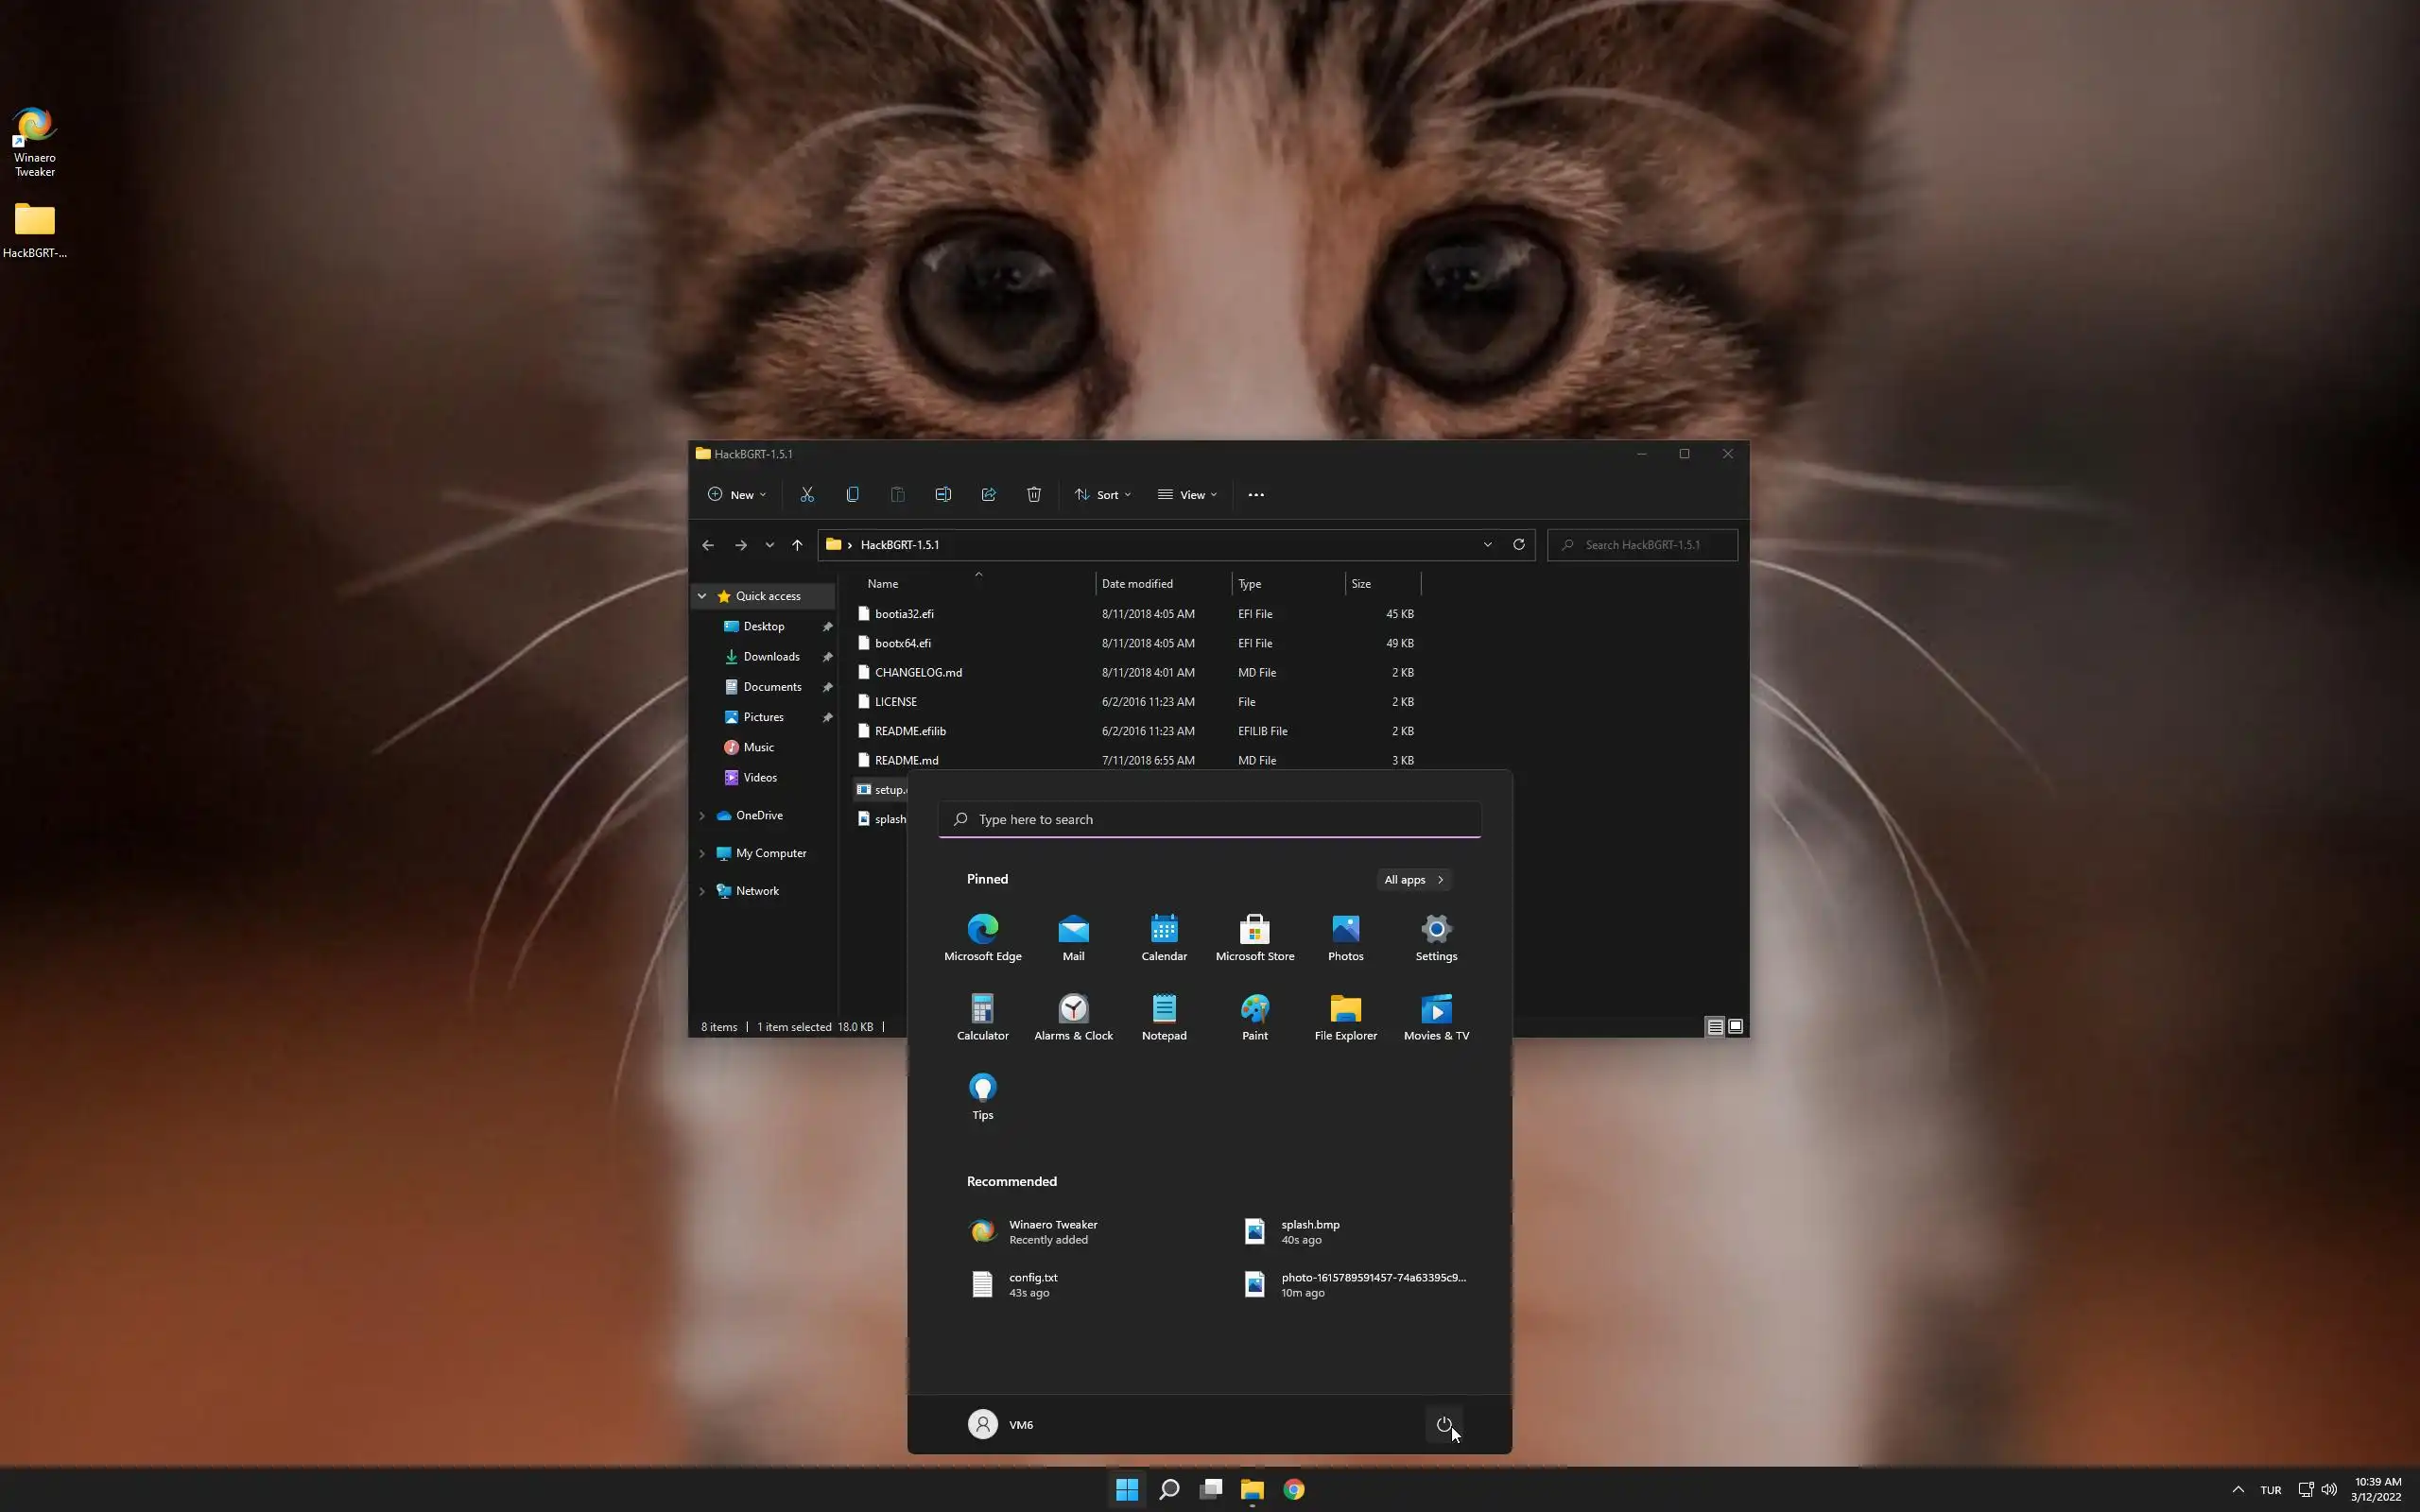This screenshot has height=1512, width=2420.
Task: Click the power button in Start menu
Action: pos(1443,1424)
